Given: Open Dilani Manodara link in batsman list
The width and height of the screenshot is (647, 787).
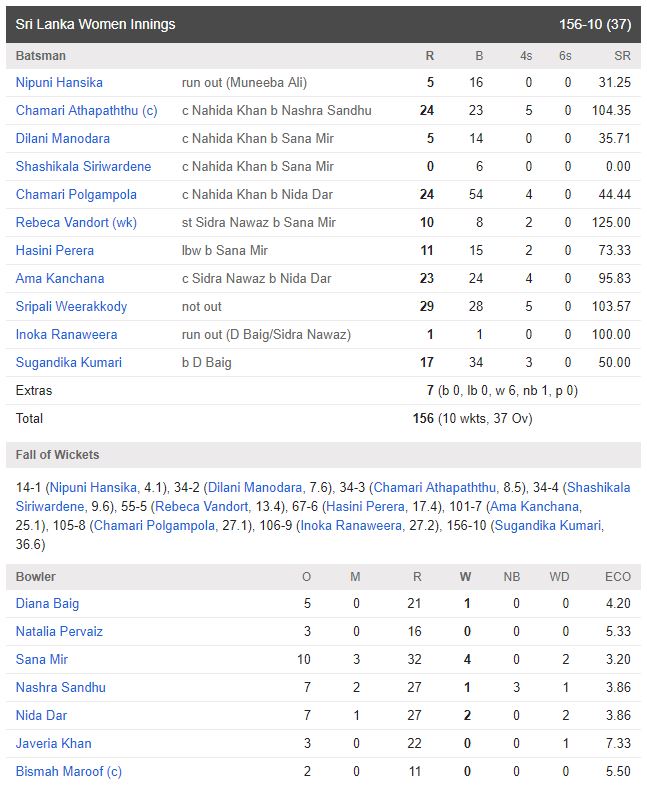Looking at the screenshot, I should pos(63,138).
